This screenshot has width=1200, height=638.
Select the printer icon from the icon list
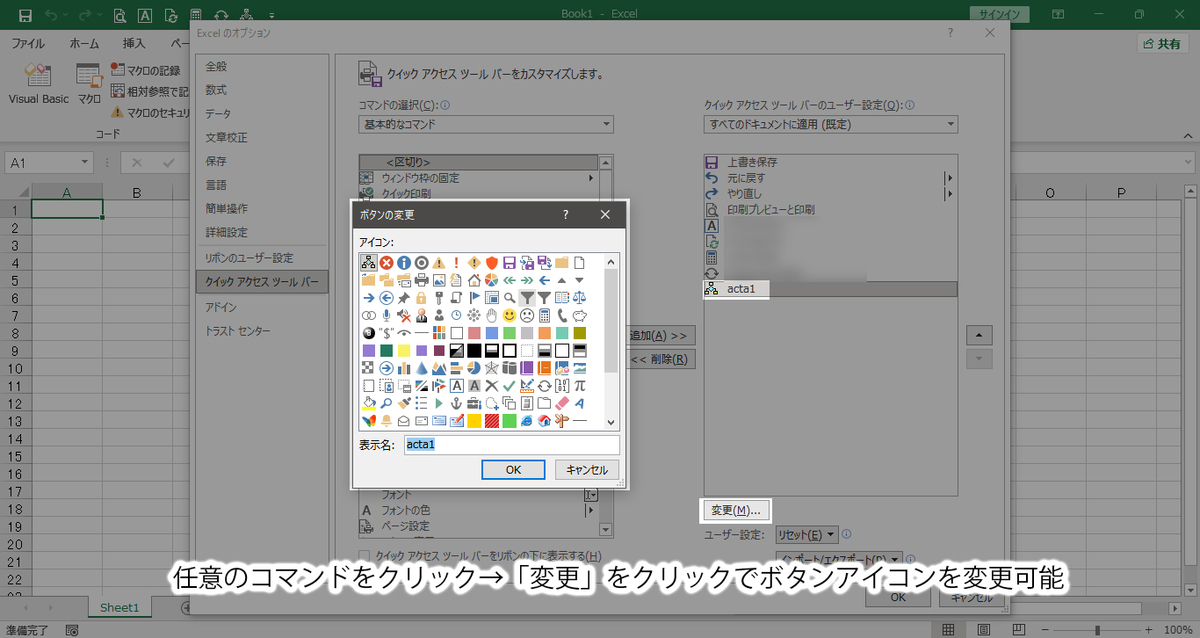[x=421, y=279]
